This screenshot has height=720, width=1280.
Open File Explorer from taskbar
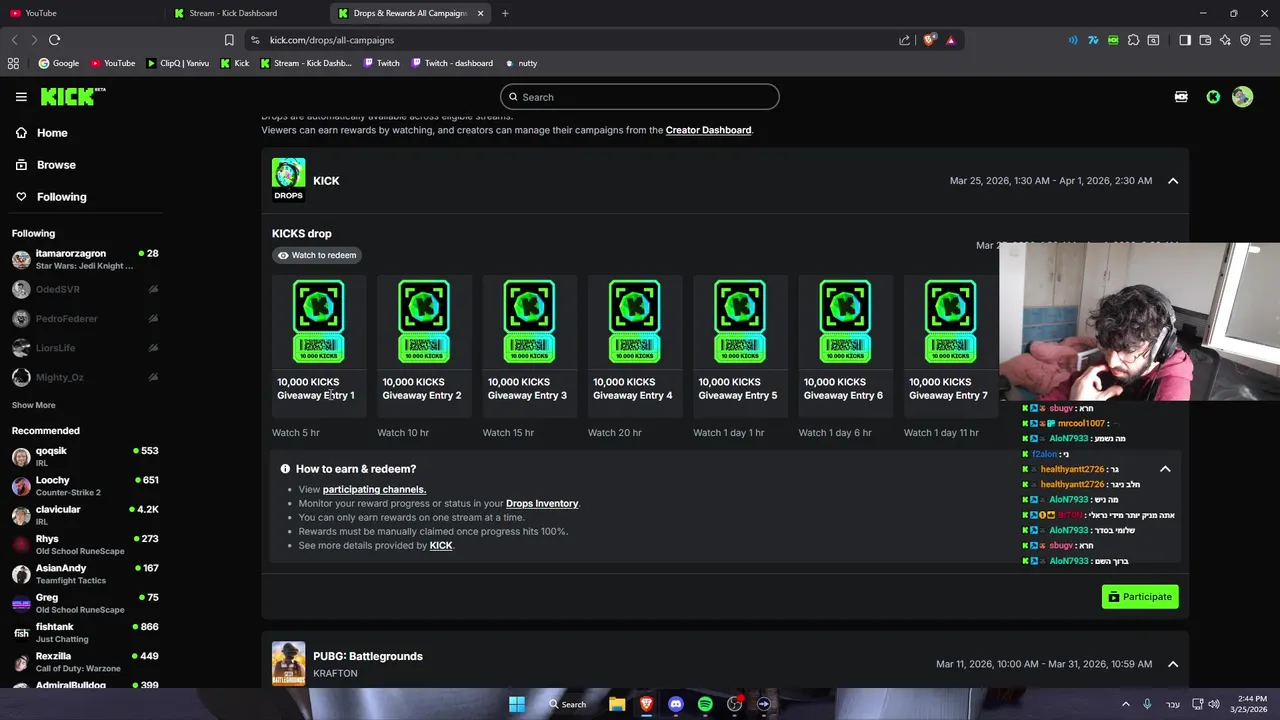[x=617, y=704]
